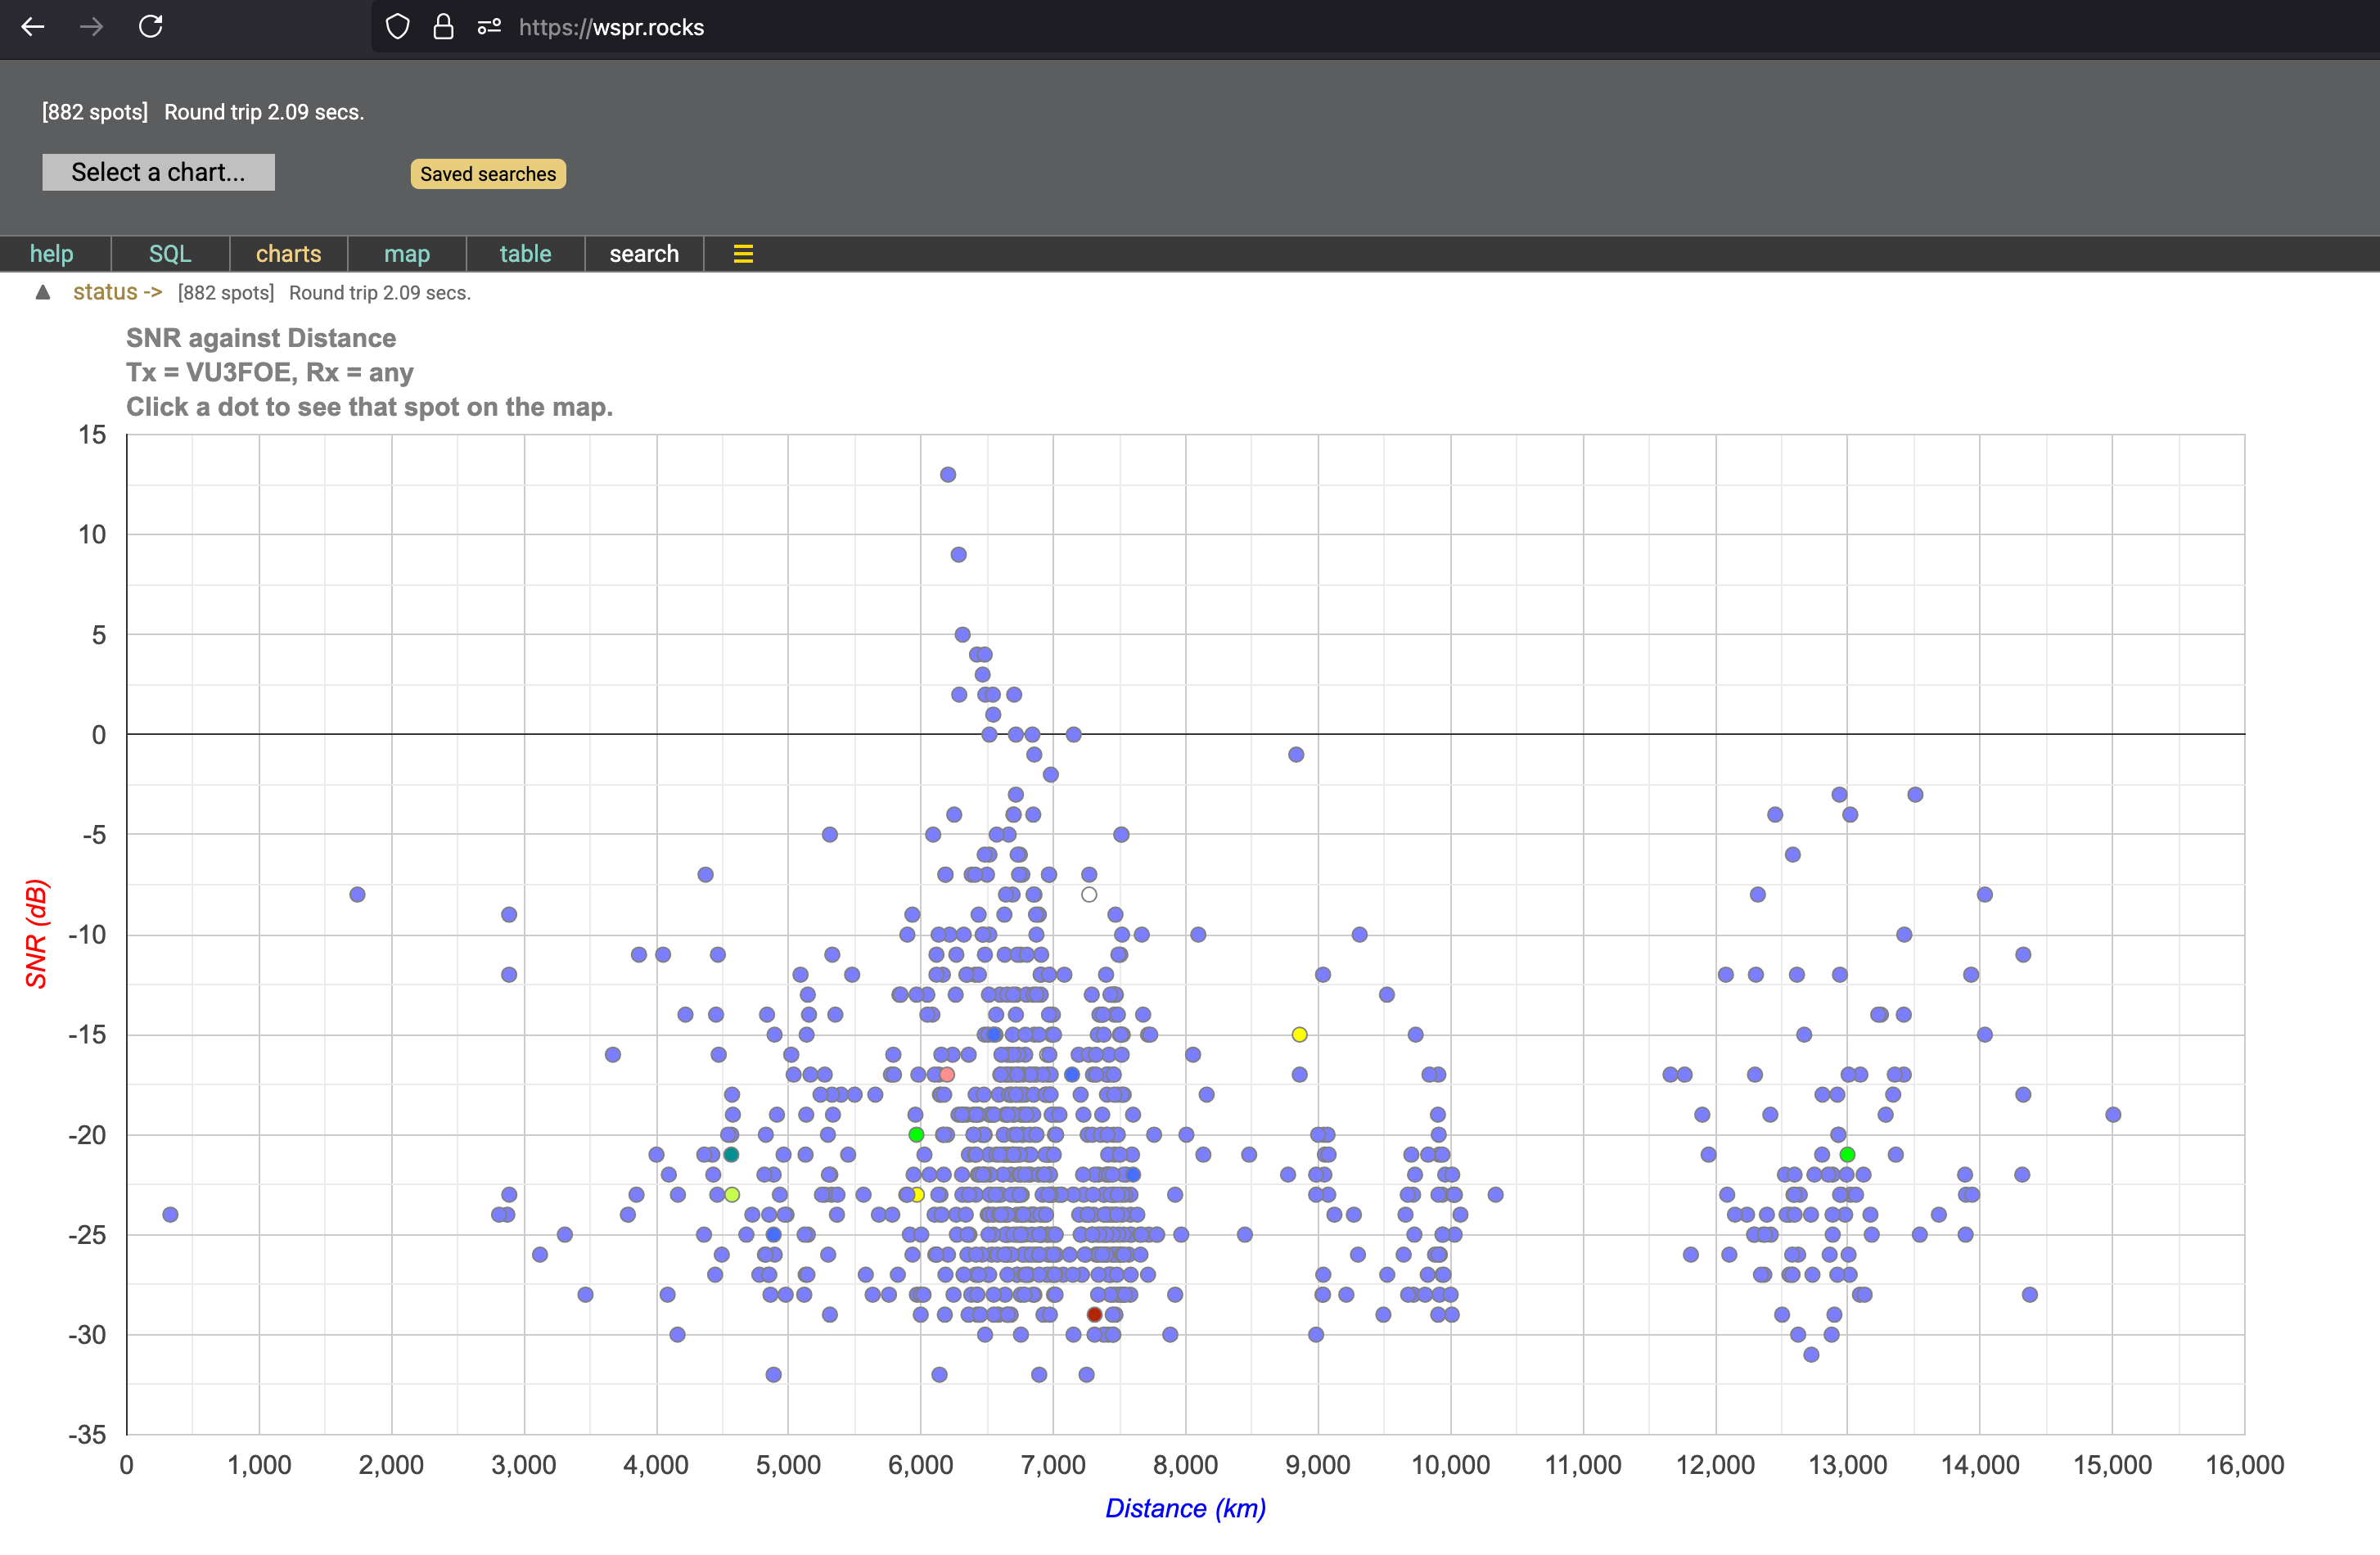Click the SNR (dB) axis title
The image size is (2380, 1555).
coord(36,934)
